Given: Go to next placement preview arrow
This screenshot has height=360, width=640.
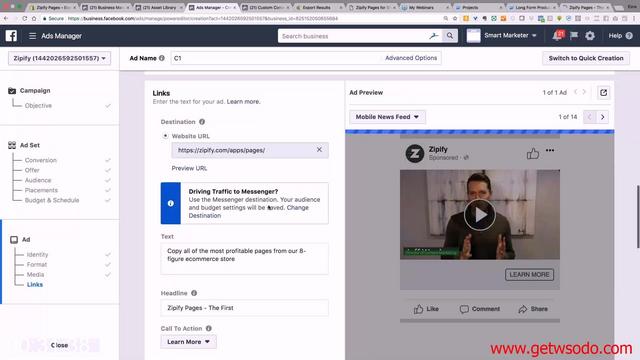Looking at the screenshot, I should 602,117.
